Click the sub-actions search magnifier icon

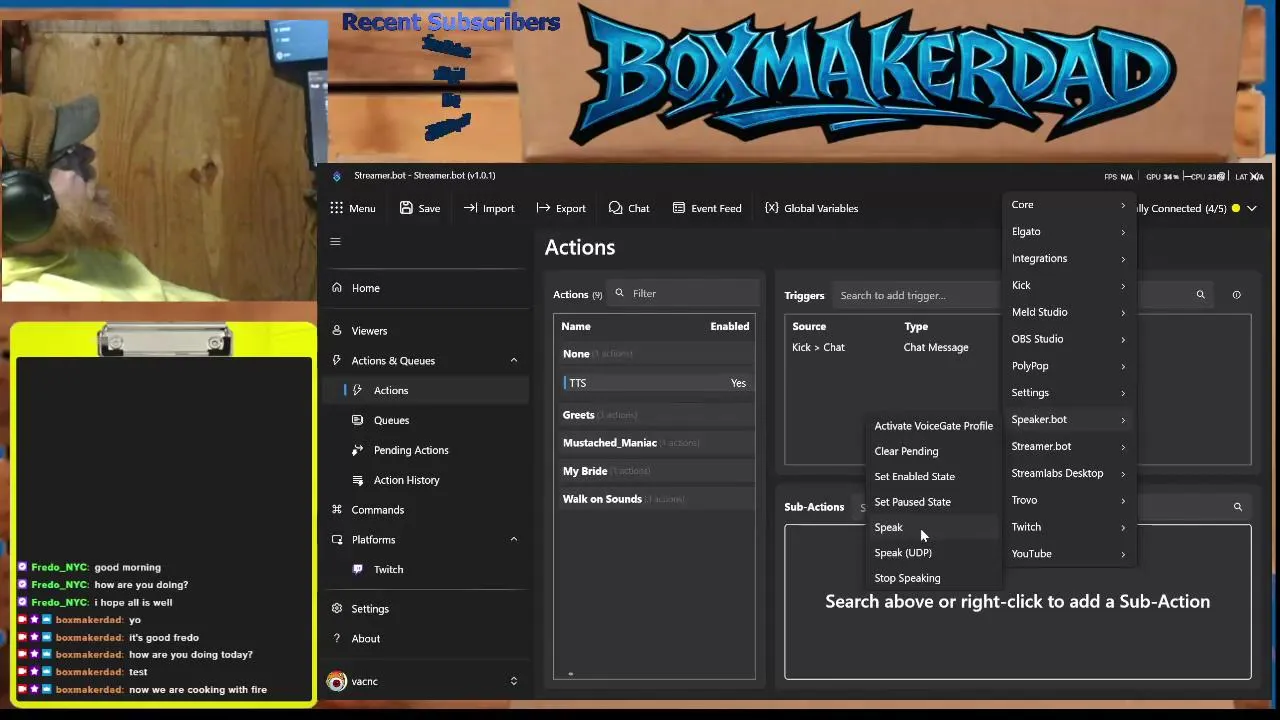[1238, 507]
